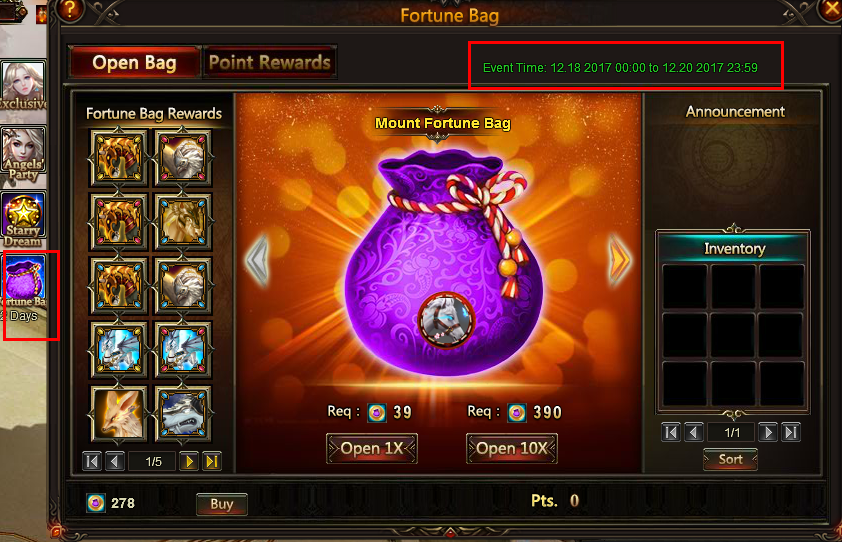Open the Starry Dream event icon
The height and width of the screenshot is (542, 842).
point(23,220)
